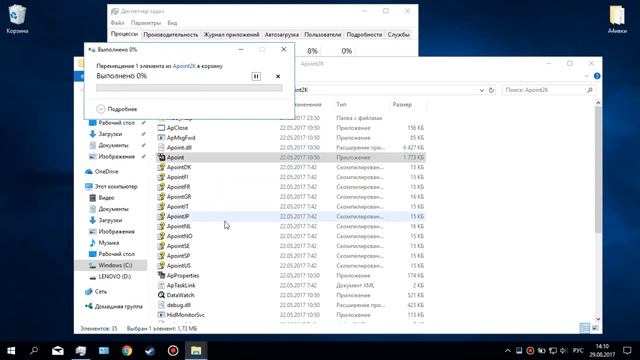This screenshot has width=640, height=360.
Task: Open Chrome from the taskbar
Action: [x=127, y=351]
